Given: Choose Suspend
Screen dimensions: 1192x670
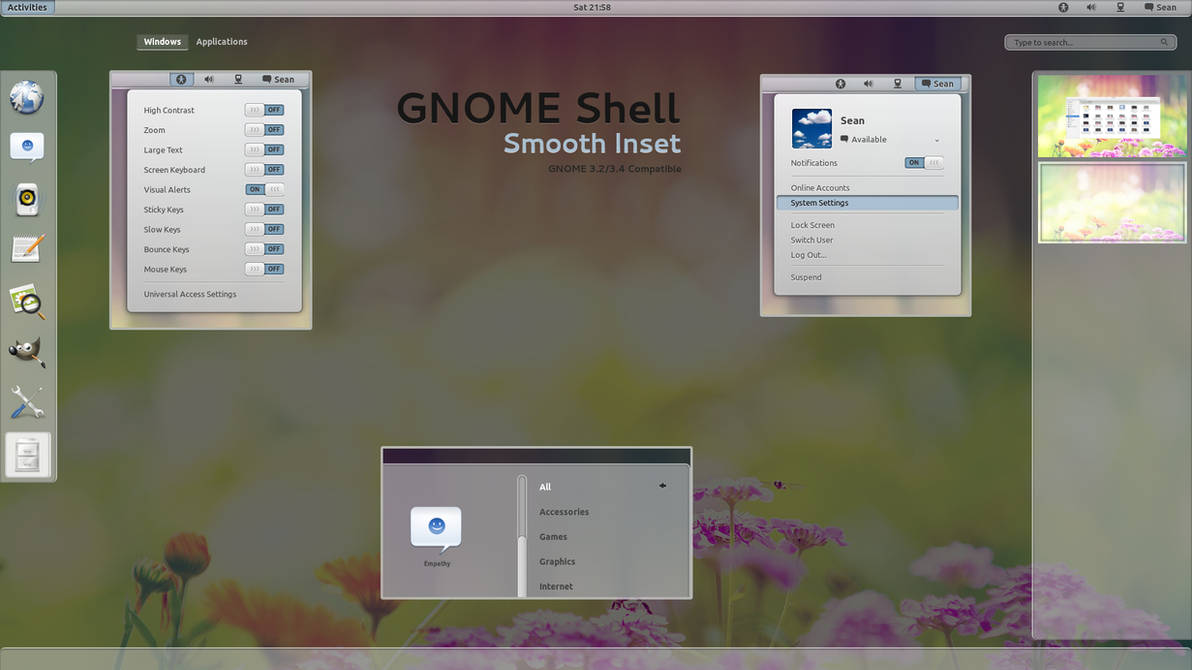Looking at the screenshot, I should click(806, 278).
